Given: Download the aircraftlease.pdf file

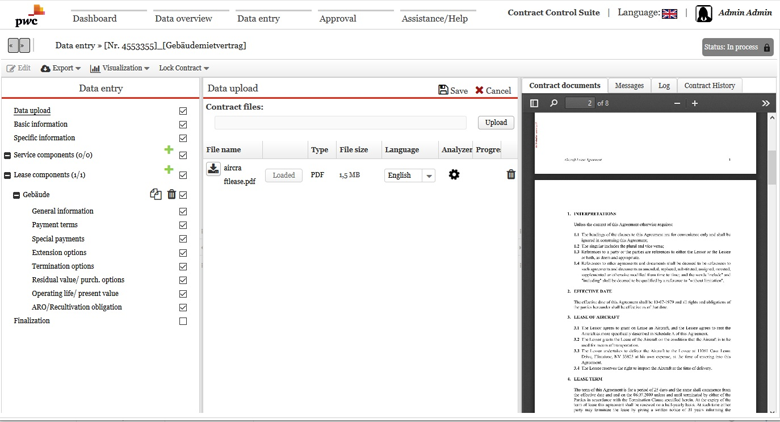Looking at the screenshot, I should click(x=213, y=169).
